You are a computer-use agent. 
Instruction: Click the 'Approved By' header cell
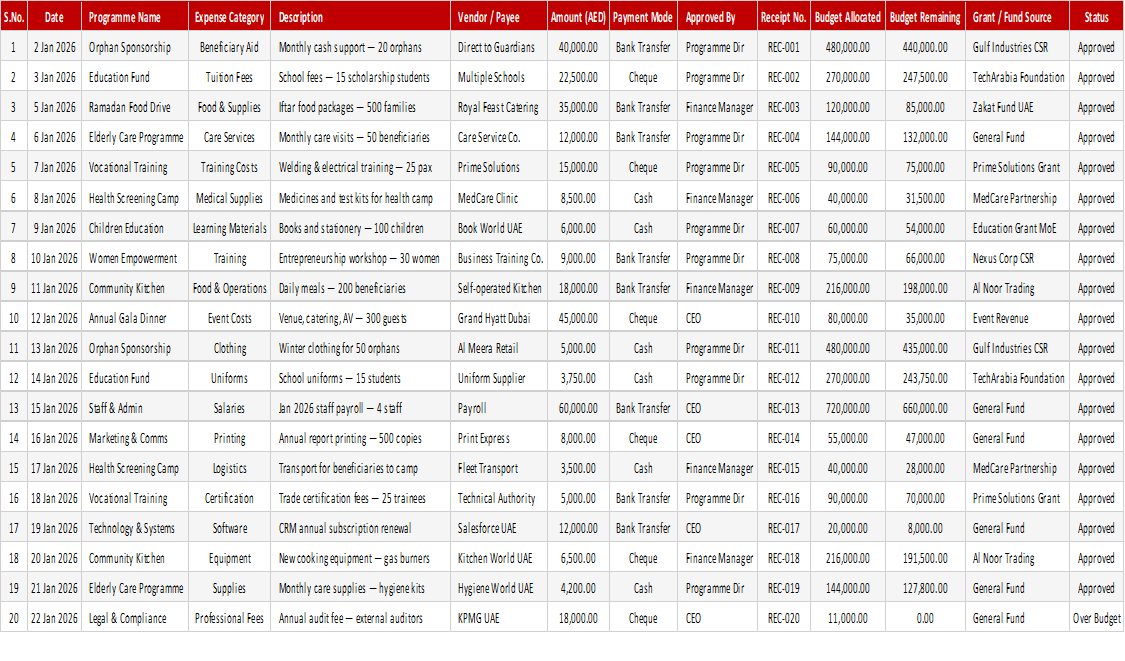[717, 17]
